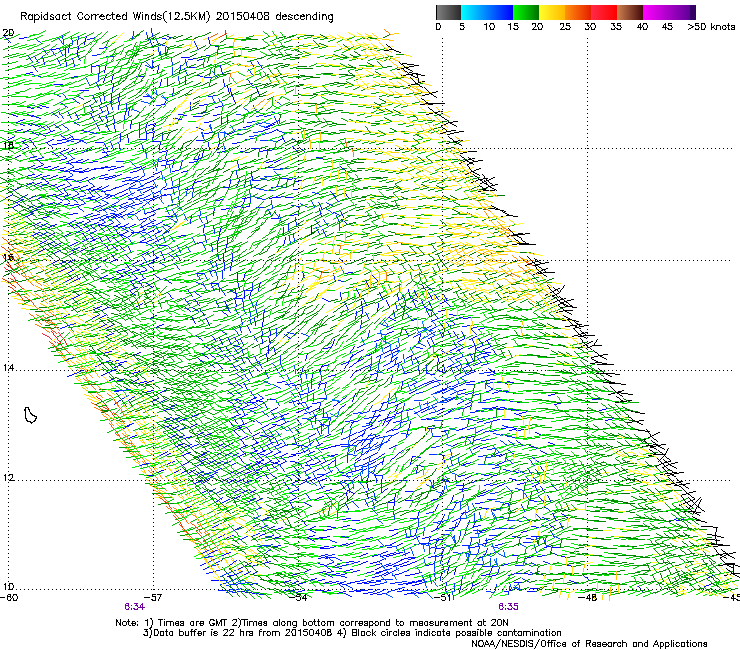Click the -54 longitude axis label
This screenshot has width=740, height=650.
click(298, 598)
